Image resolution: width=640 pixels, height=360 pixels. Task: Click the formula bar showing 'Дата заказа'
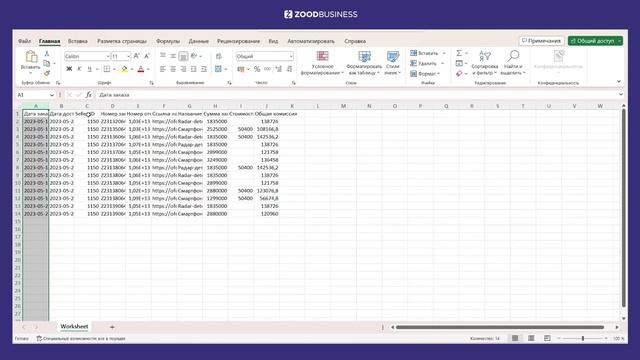[357, 95]
